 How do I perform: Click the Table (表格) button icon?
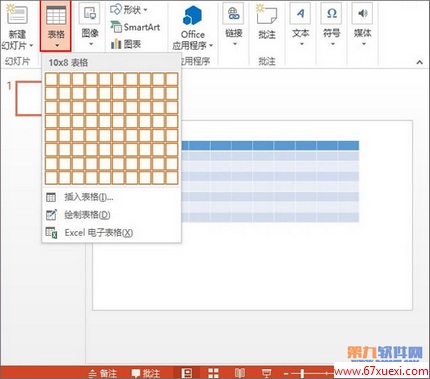click(x=56, y=15)
